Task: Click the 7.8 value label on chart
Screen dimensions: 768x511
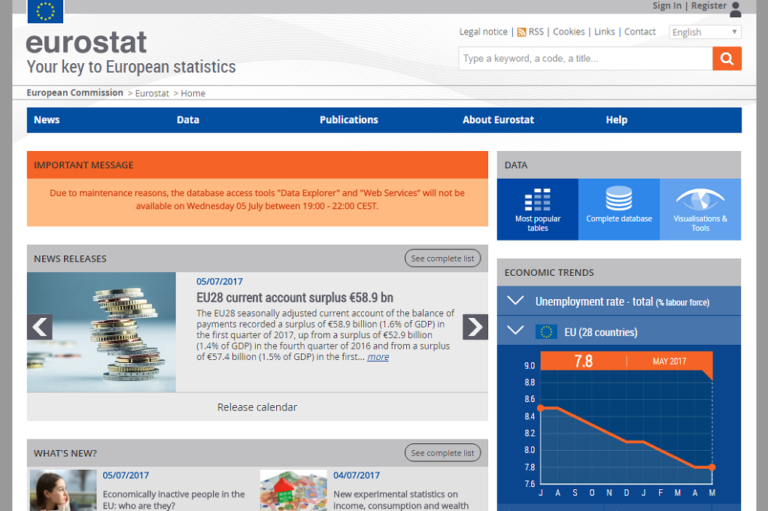Action: coord(583,361)
